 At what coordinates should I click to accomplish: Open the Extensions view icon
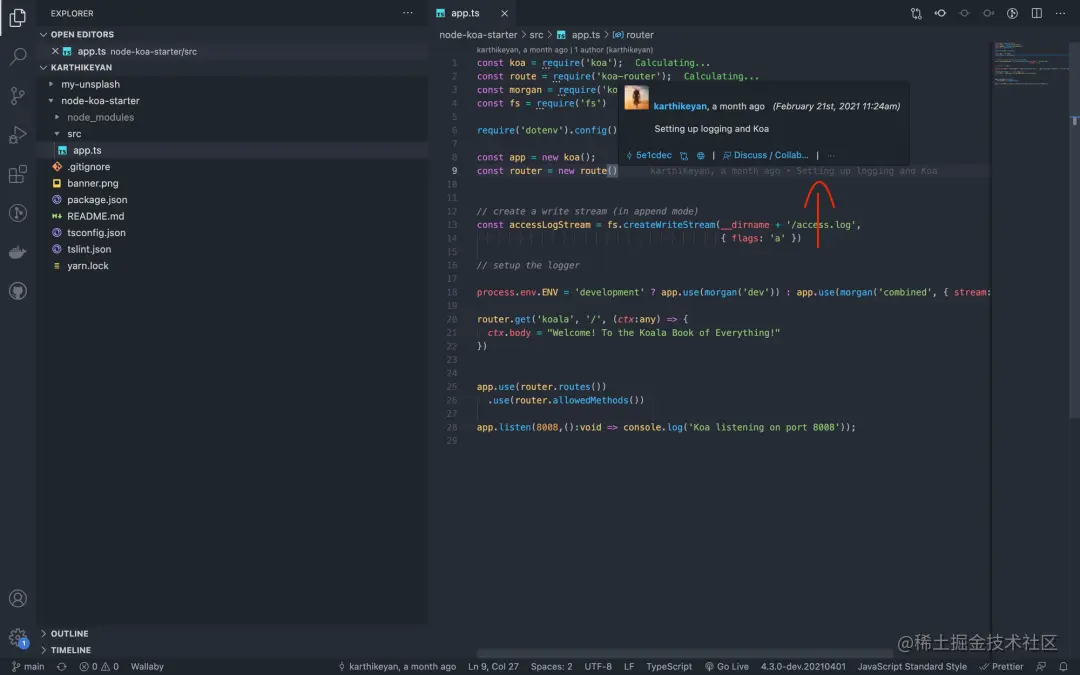[x=18, y=174]
